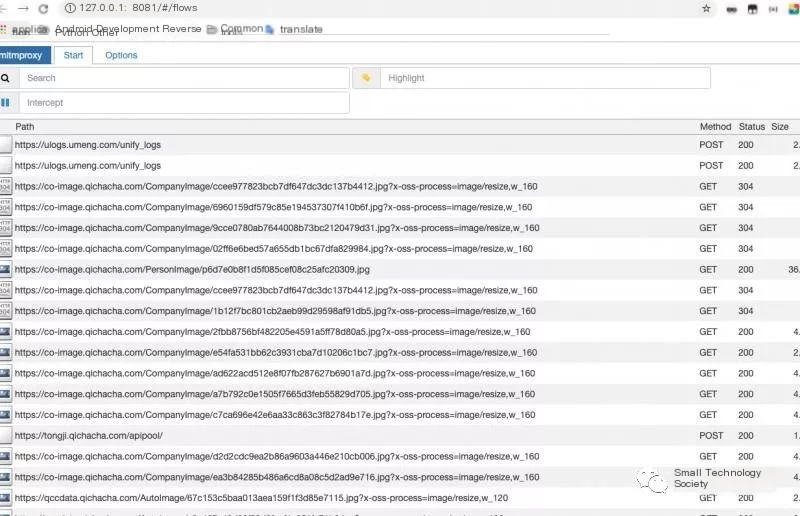Click the image icon of ad622acd512e row
This screenshot has width=800, height=516.
click(5, 374)
